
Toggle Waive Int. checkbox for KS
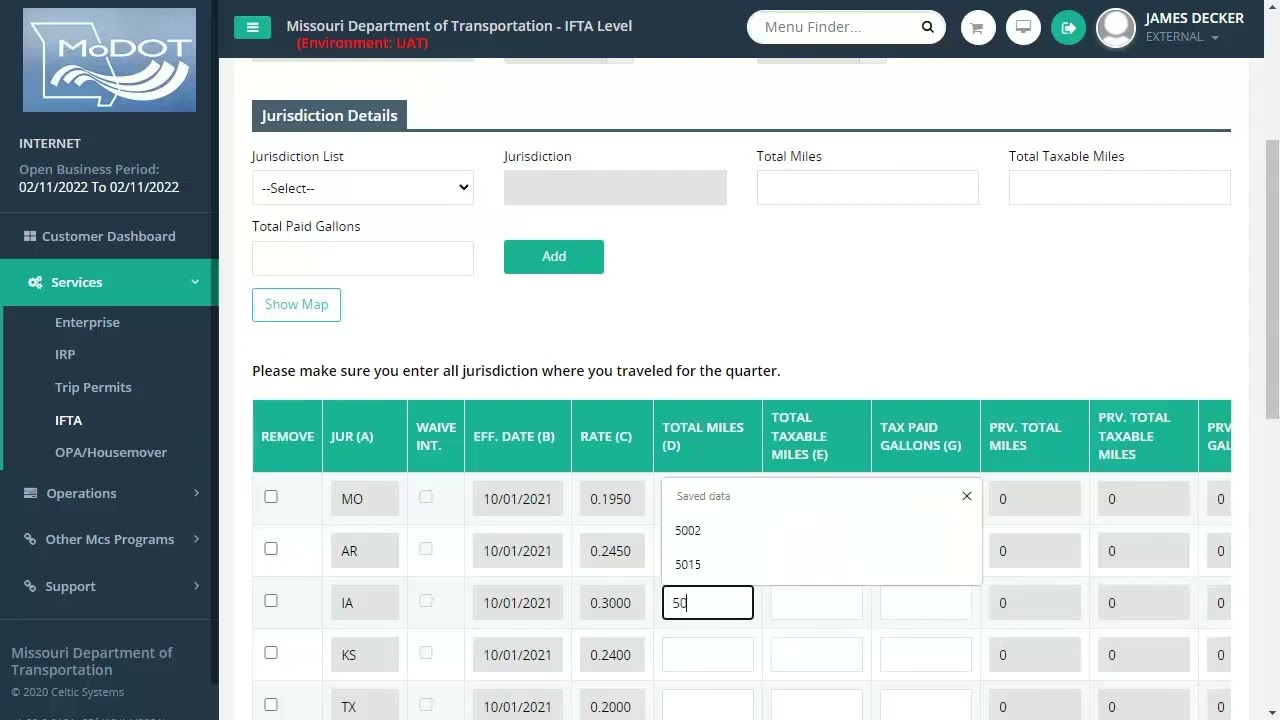tap(426, 653)
